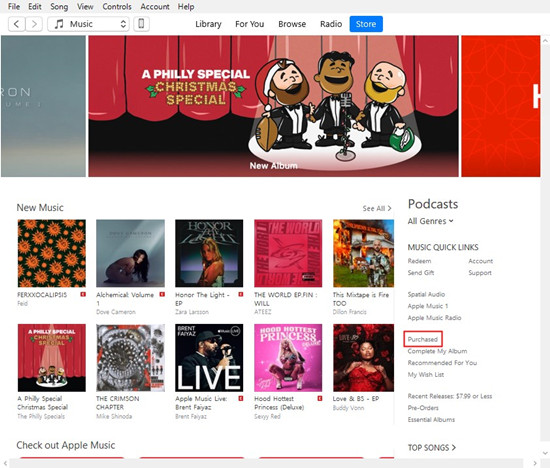Open the Edit menu
This screenshot has height=468, width=550.
(35, 6)
